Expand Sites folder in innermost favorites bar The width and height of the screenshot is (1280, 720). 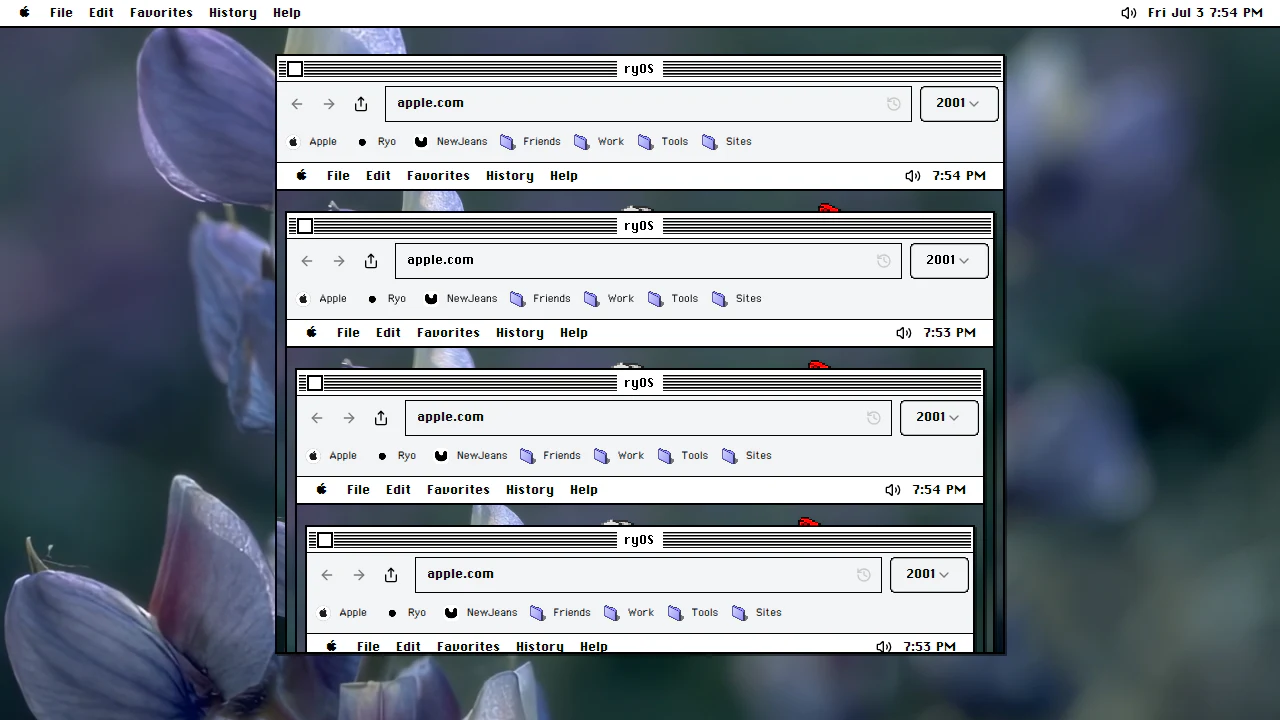pyautogui.click(x=757, y=613)
